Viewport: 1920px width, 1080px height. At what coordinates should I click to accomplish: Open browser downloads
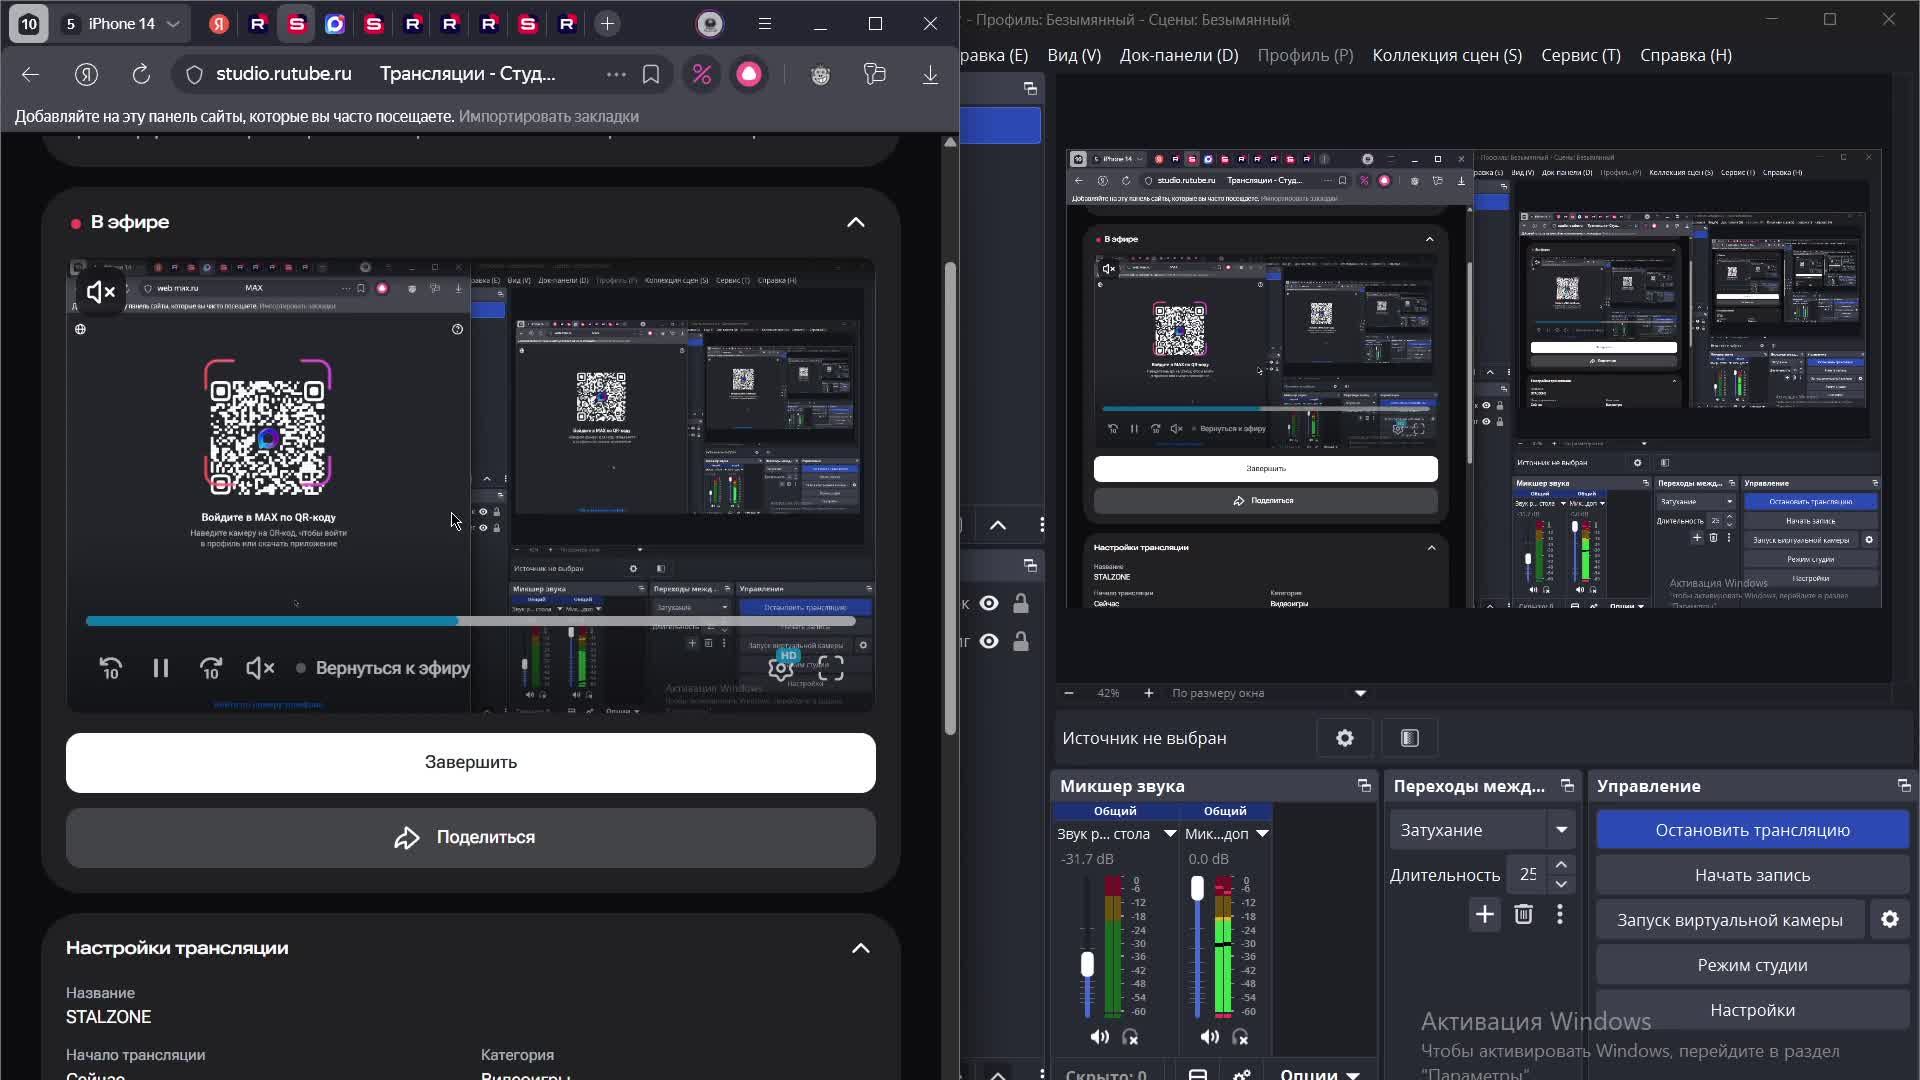pos(930,74)
